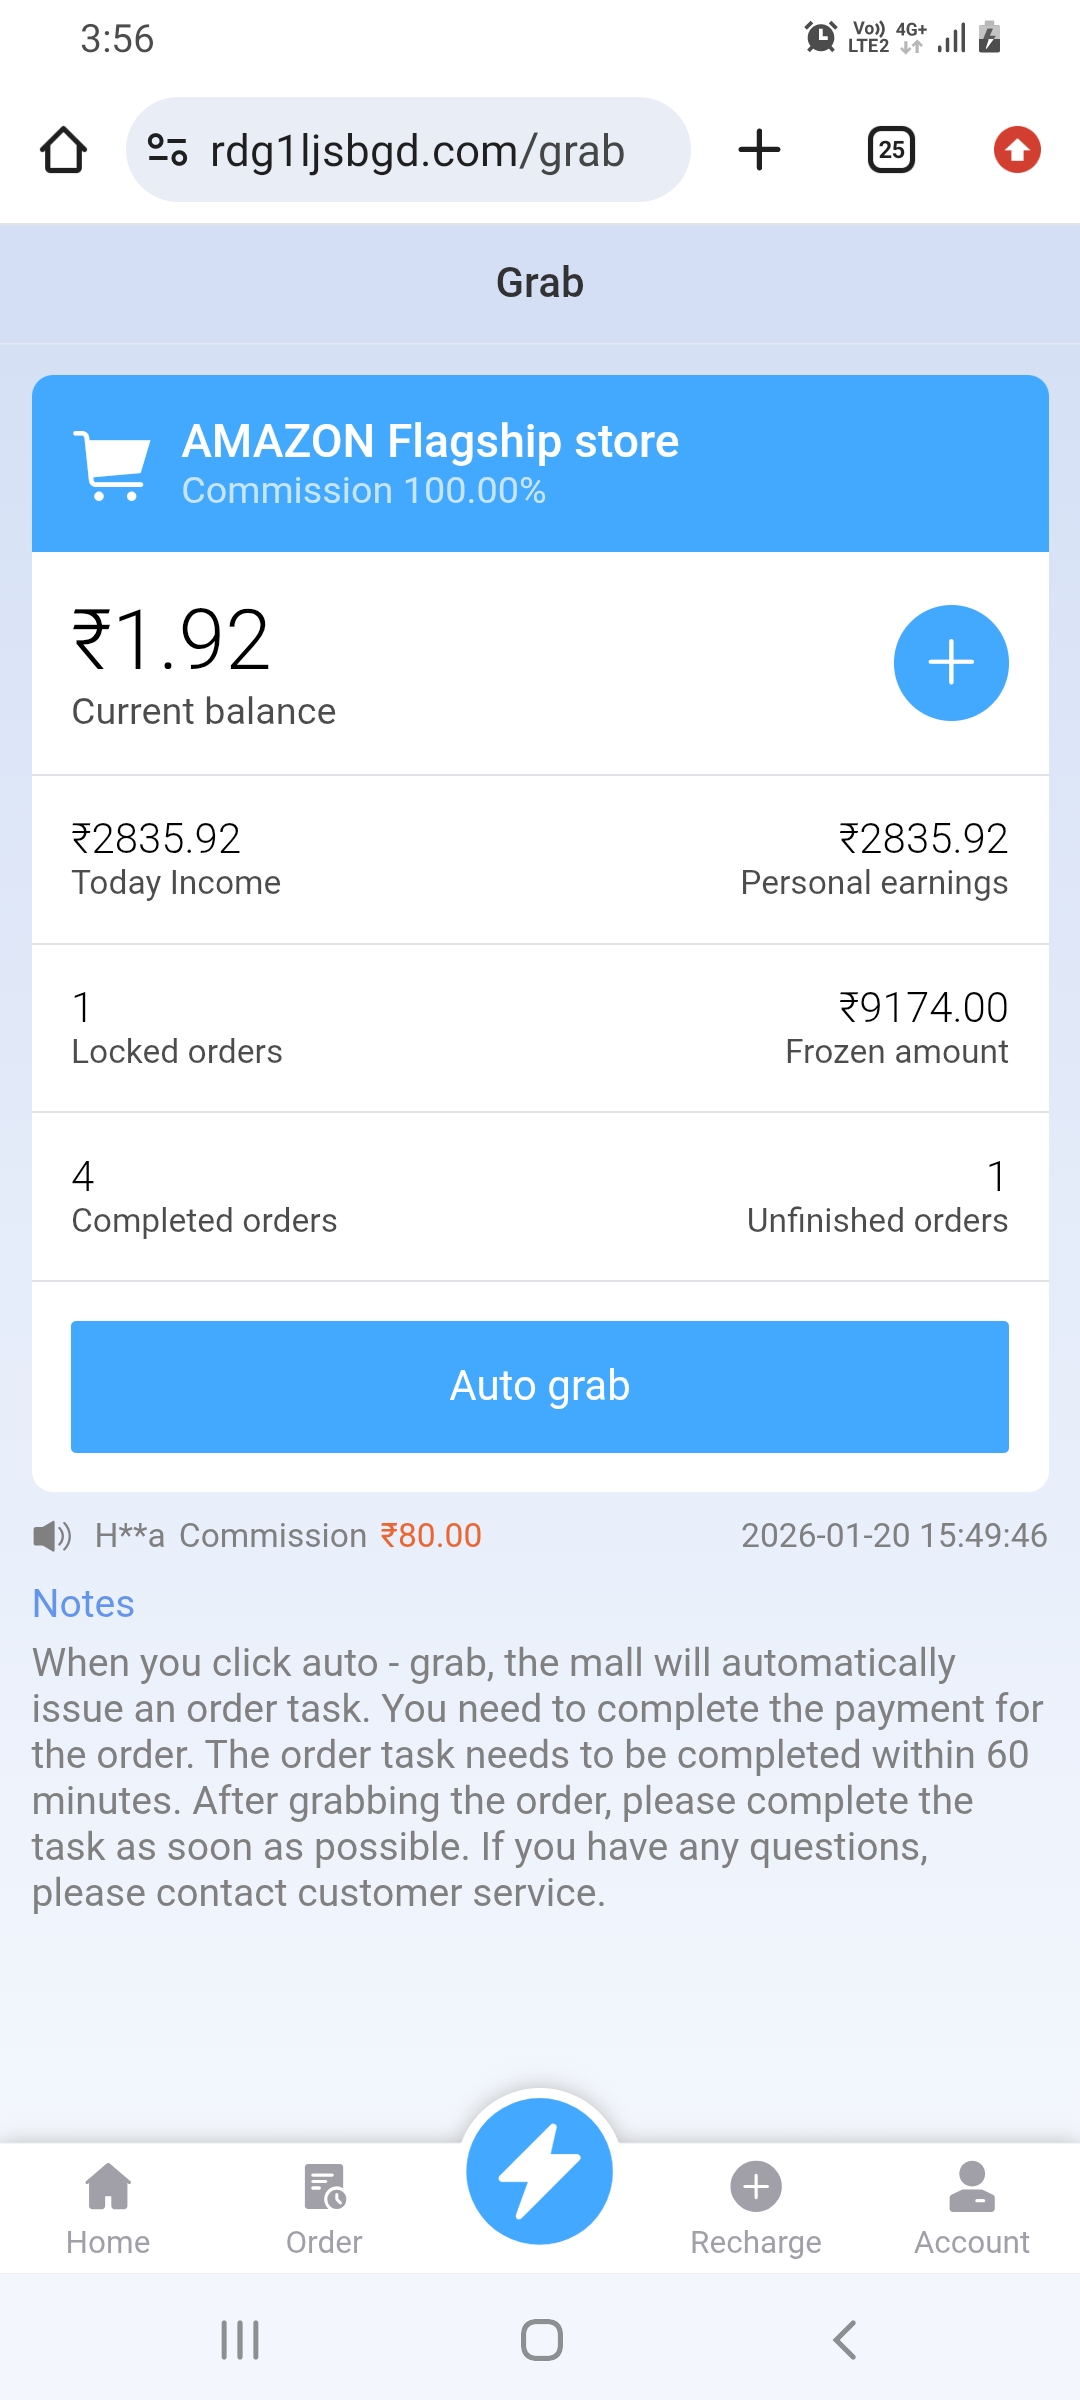Image resolution: width=1080 pixels, height=2400 pixels.
Task: Tap the Frozen amount ₹9174.00 value
Action: point(923,1008)
